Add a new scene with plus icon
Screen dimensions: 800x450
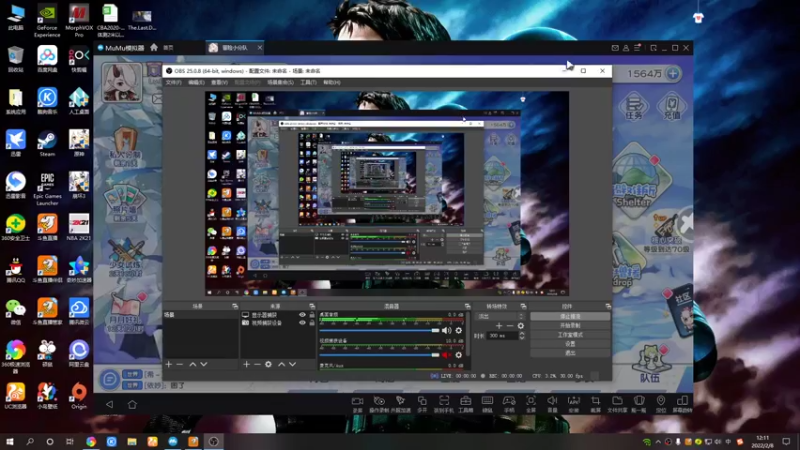coord(169,364)
